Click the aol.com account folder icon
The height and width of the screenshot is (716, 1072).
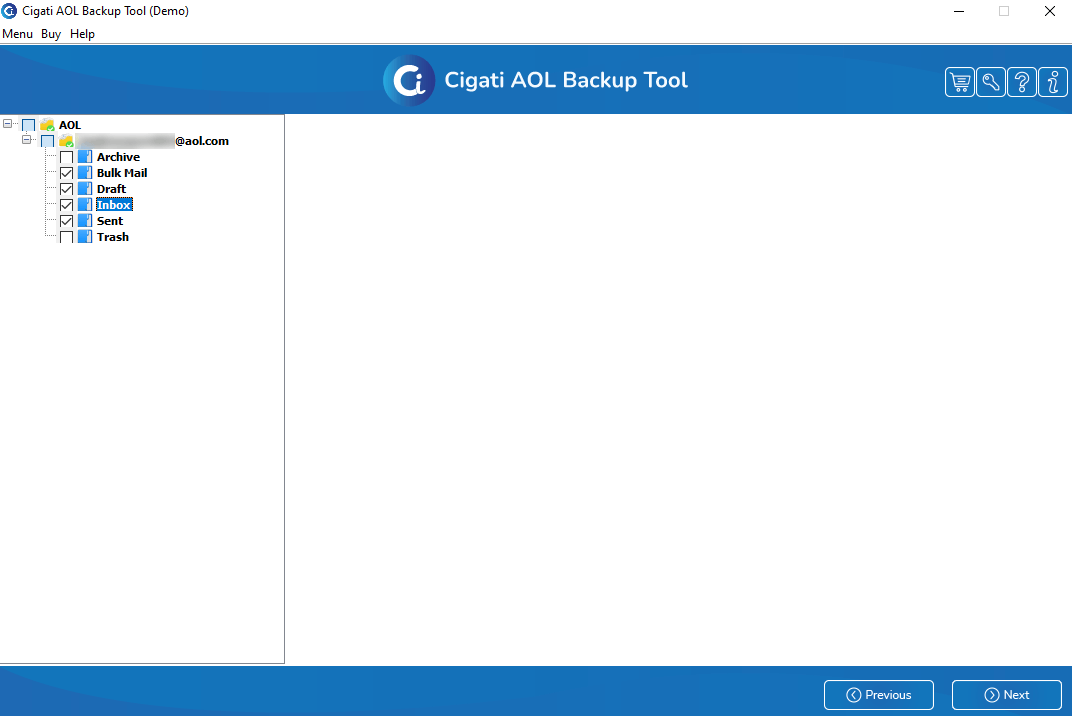(66, 141)
